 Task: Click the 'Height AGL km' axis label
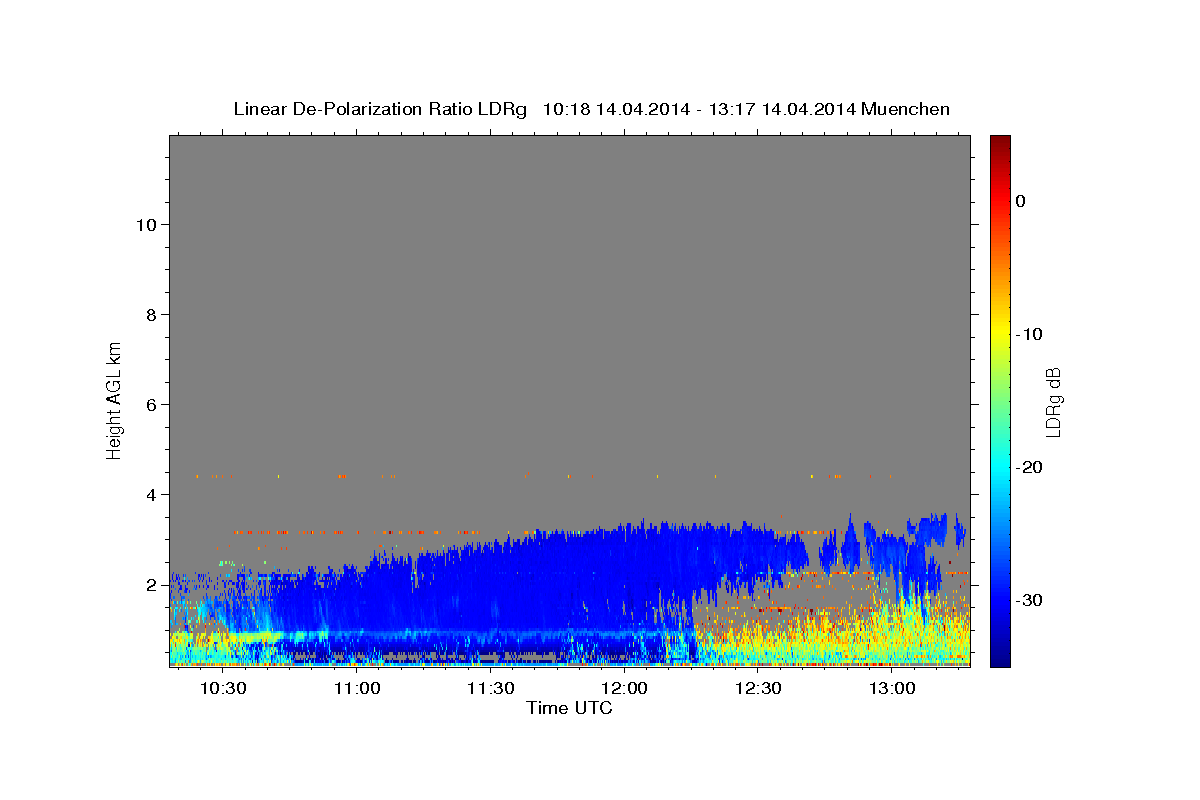115,400
